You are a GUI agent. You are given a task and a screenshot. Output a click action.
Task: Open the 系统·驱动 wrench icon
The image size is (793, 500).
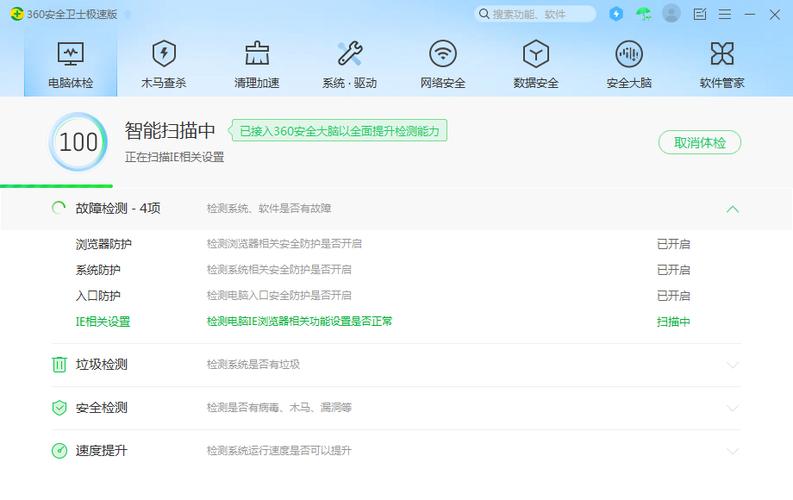(x=350, y=54)
